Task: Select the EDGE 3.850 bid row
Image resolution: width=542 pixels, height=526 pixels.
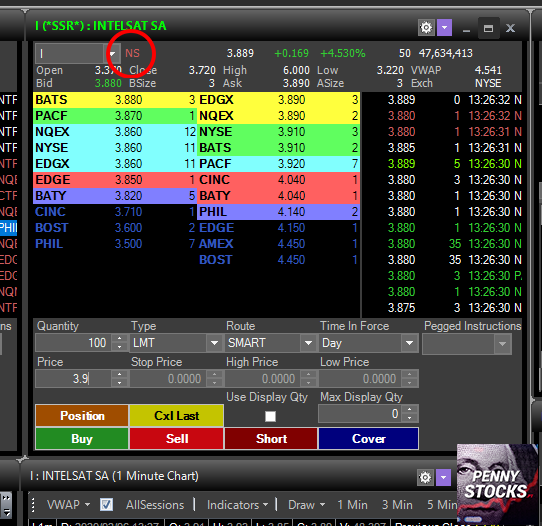Action: (x=115, y=180)
